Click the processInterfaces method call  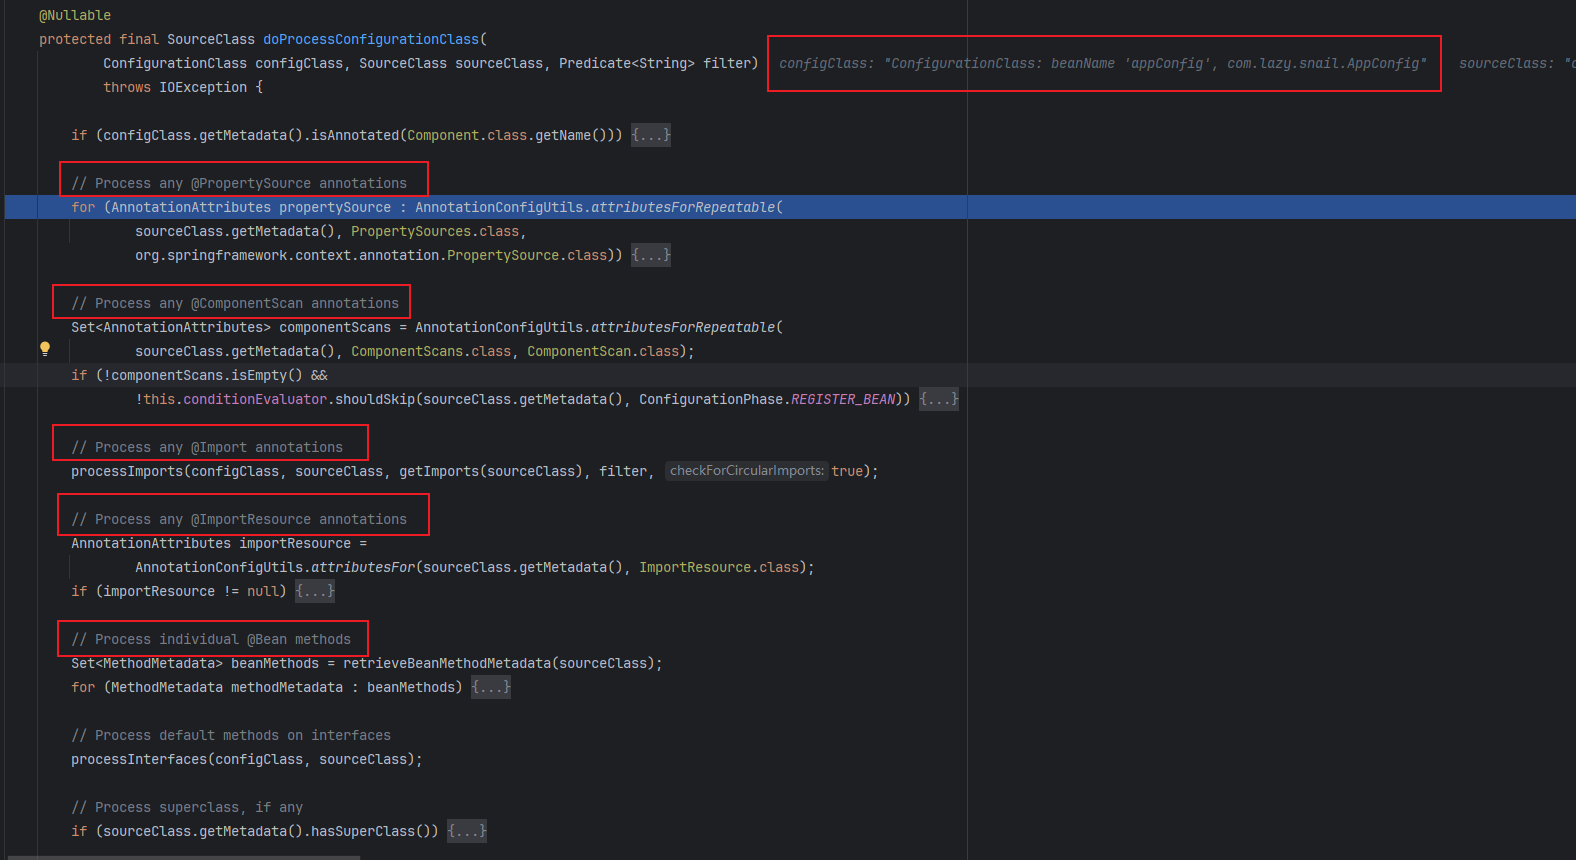(139, 759)
